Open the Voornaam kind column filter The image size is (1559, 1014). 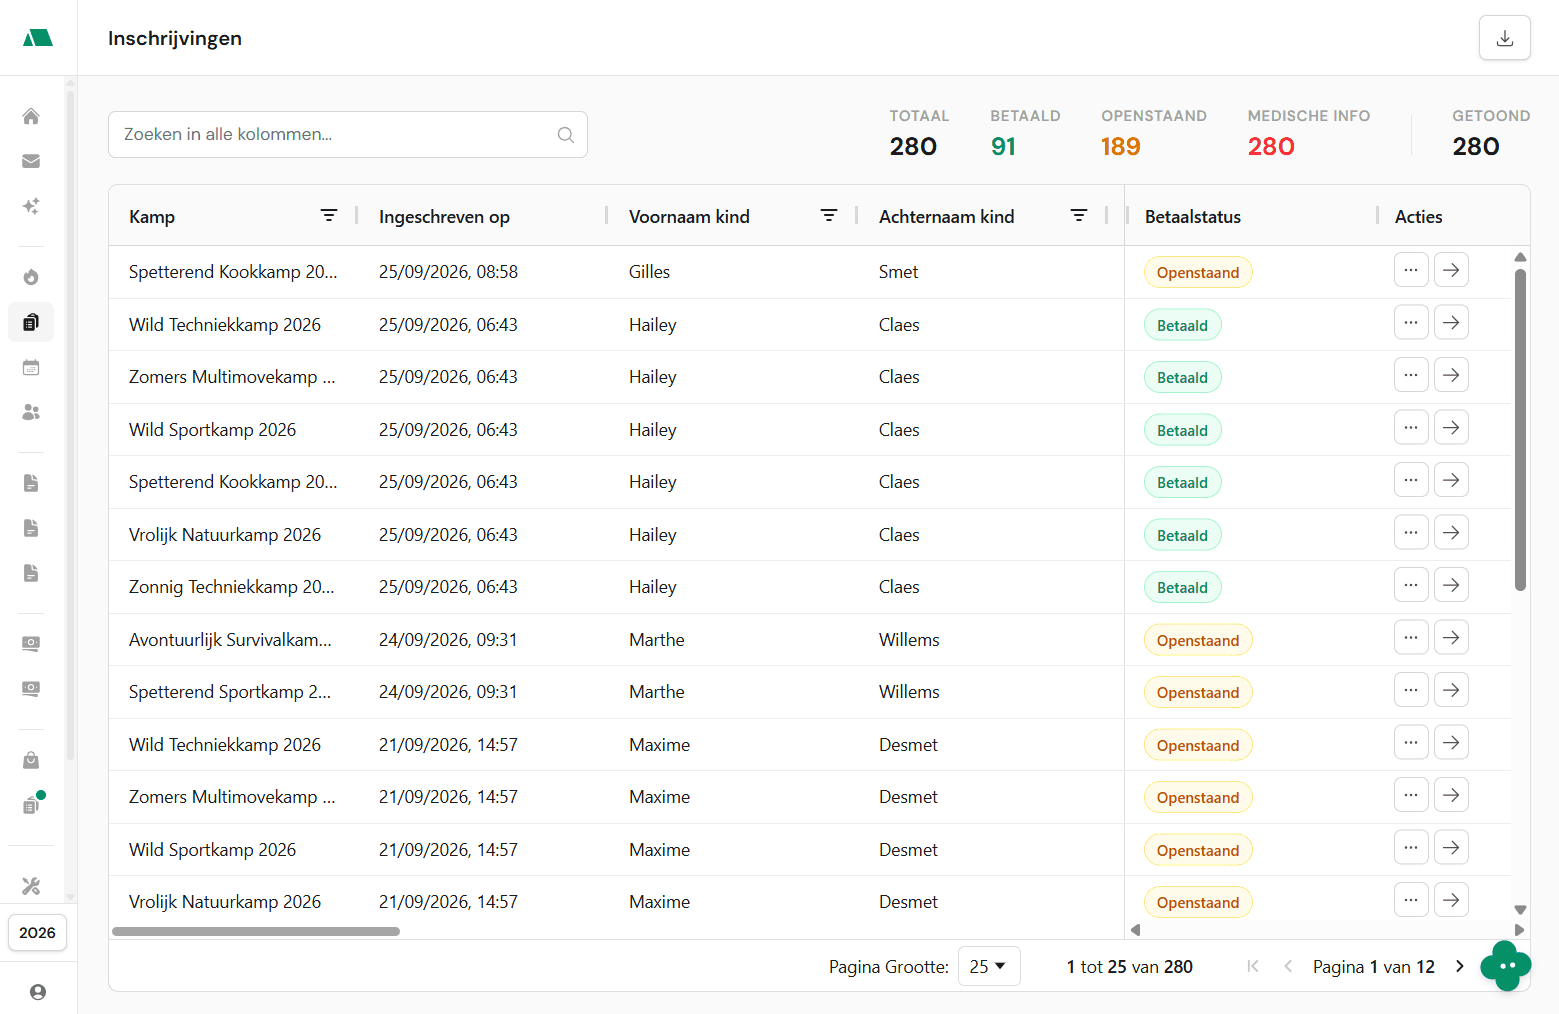829,215
